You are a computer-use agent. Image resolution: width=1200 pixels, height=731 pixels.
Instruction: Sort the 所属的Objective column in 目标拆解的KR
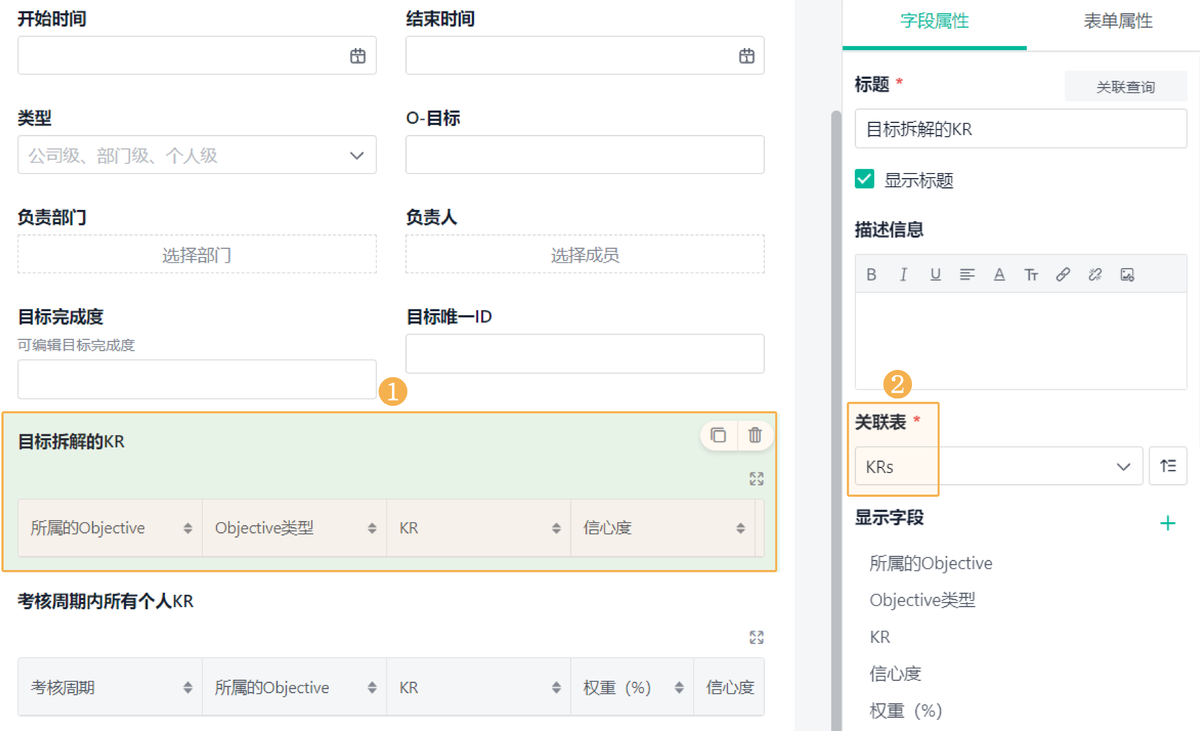[187, 528]
